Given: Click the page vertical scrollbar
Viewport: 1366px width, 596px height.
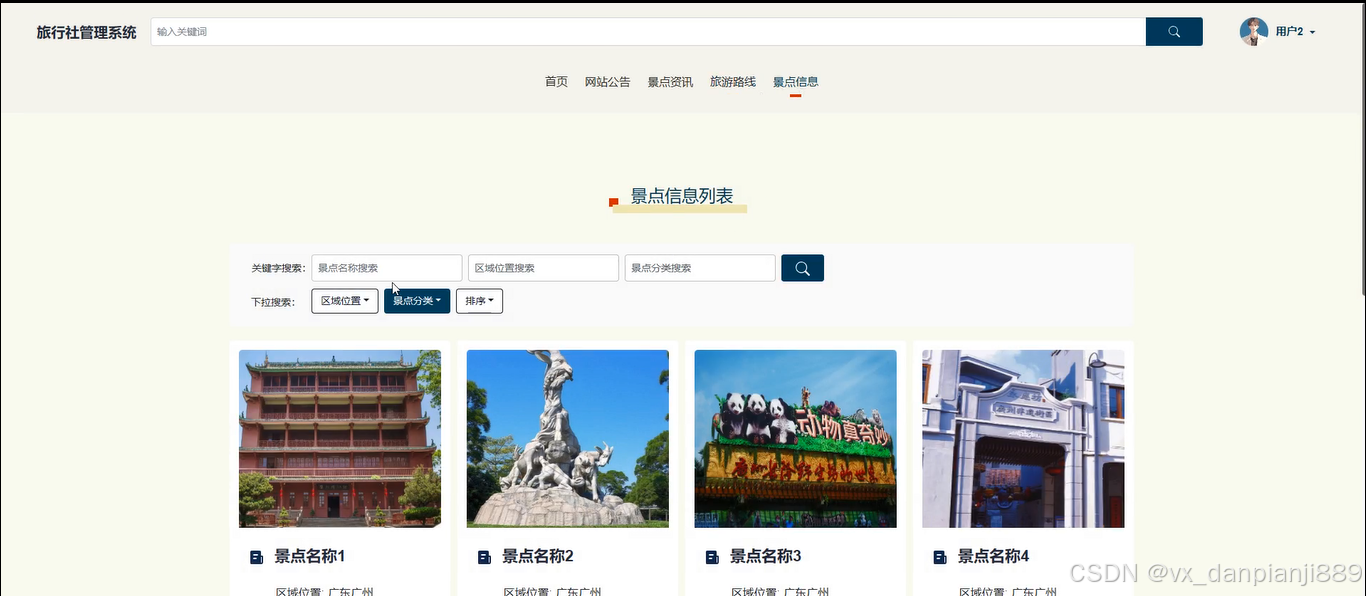Looking at the screenshot, I should coord(1362,150).
